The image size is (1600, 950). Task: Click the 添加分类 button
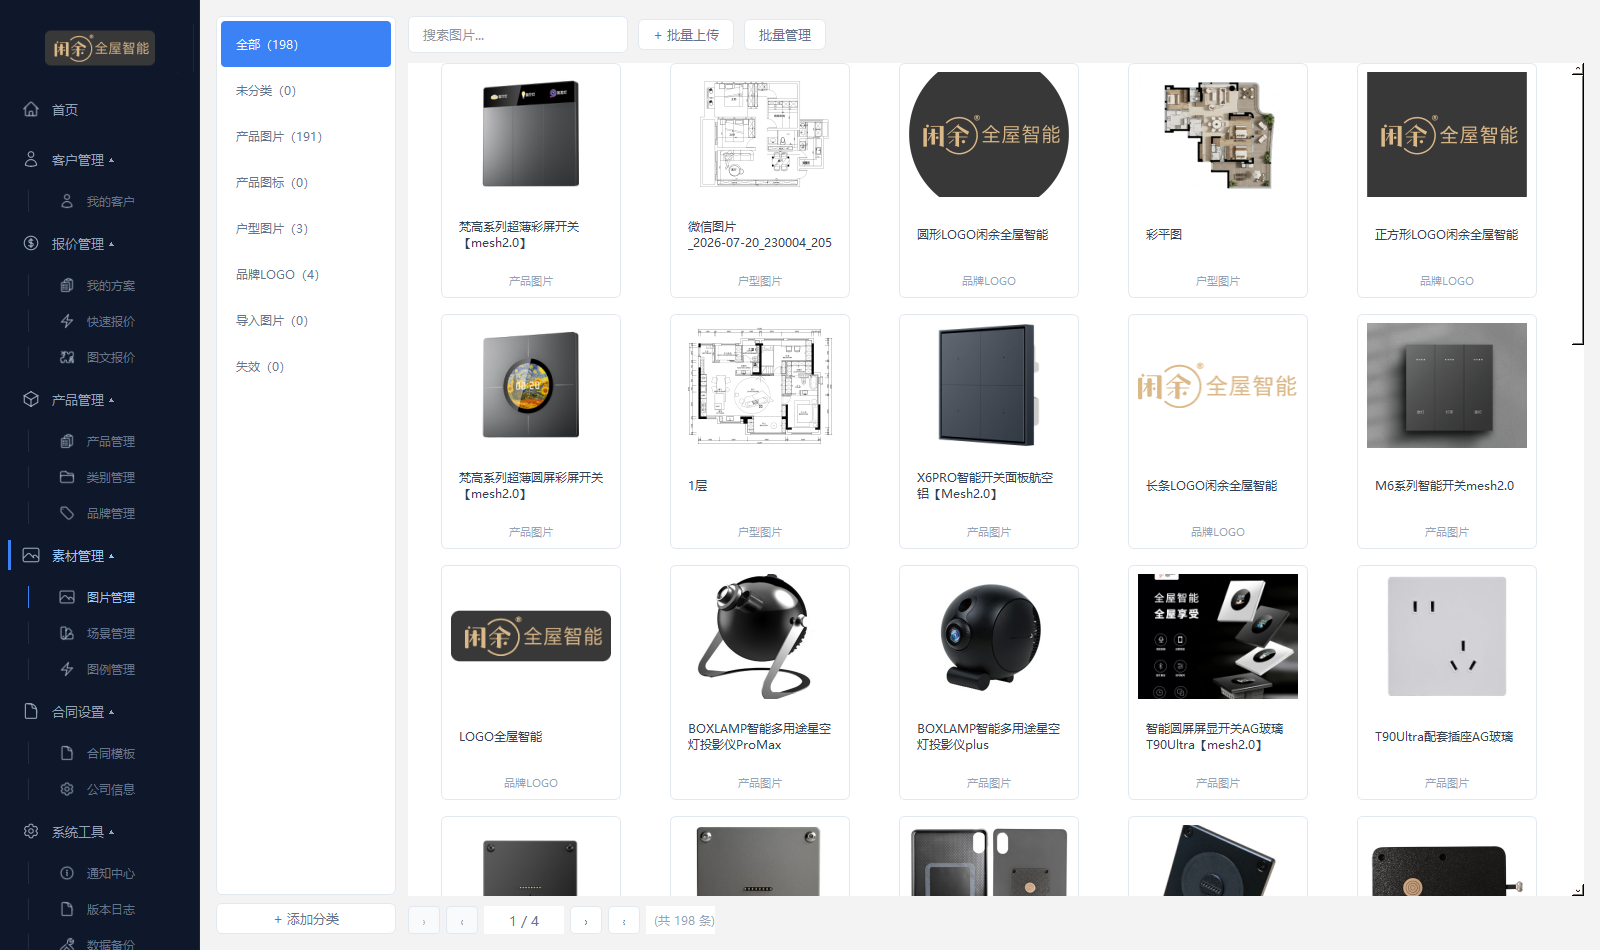pos(306,919)
